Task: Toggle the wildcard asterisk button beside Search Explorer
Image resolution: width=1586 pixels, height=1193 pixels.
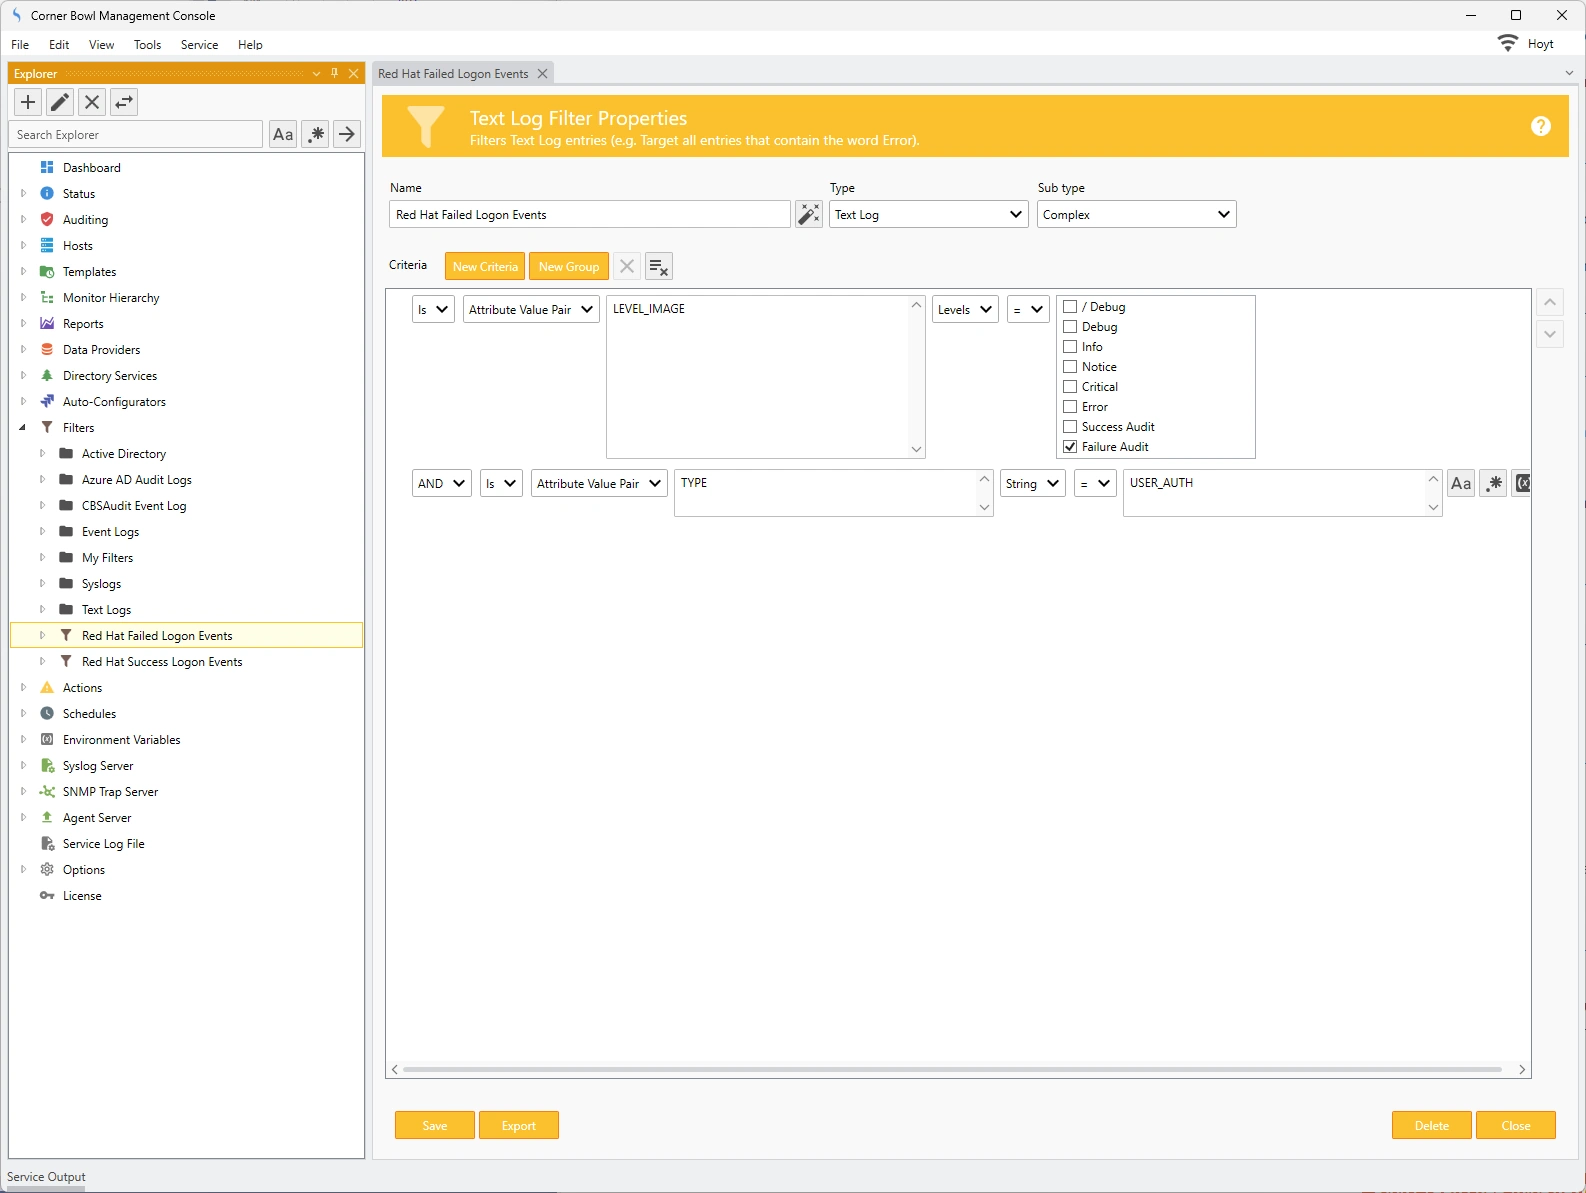Action: coord(316,134)
